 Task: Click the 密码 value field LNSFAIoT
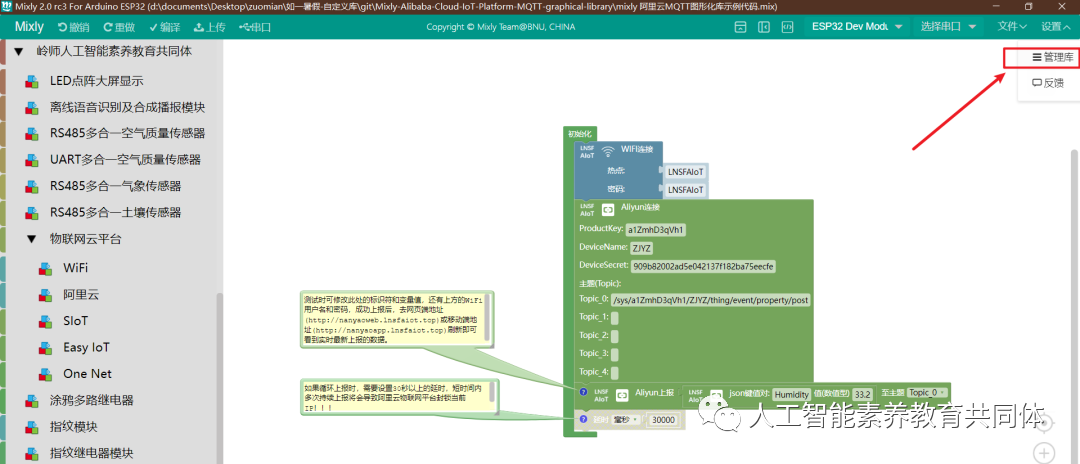(x=685, y=189)
